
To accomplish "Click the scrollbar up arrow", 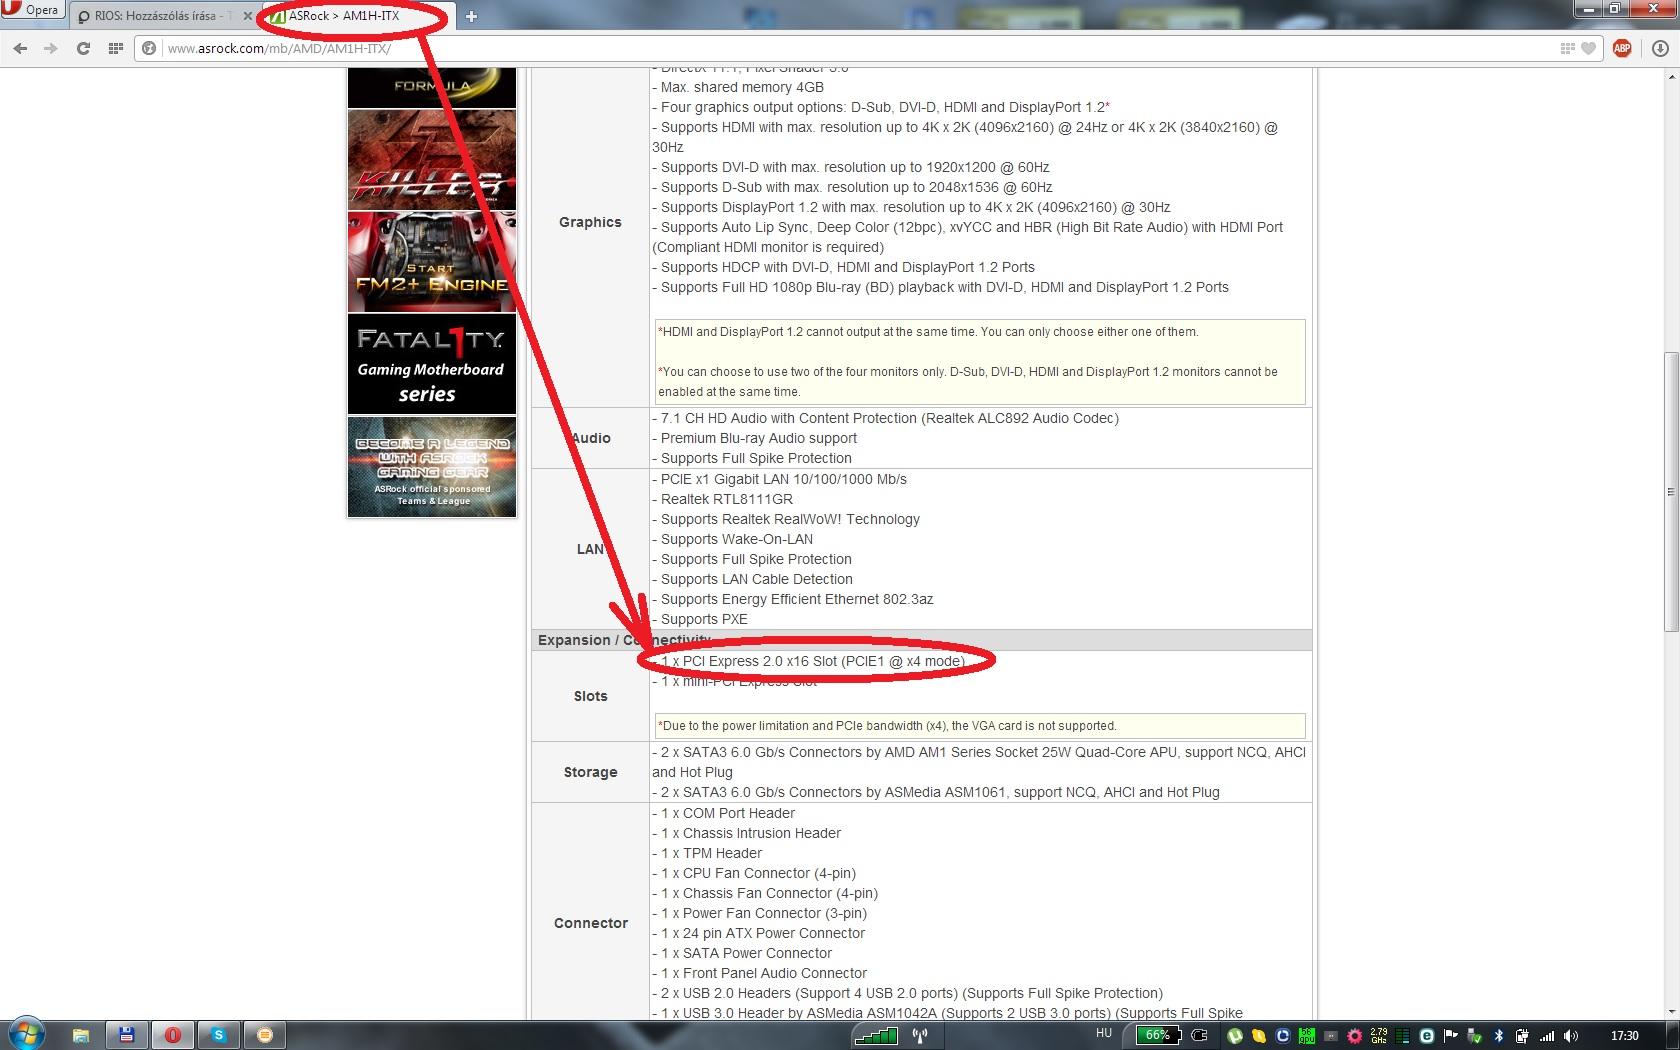I will tap(1671, 75).
